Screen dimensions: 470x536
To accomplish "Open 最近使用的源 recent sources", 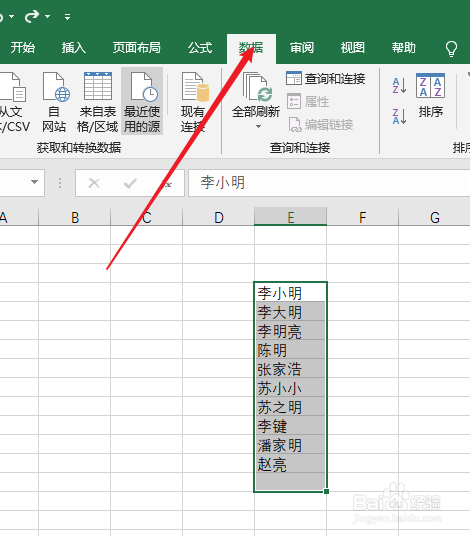I will (x=142, y=101).
